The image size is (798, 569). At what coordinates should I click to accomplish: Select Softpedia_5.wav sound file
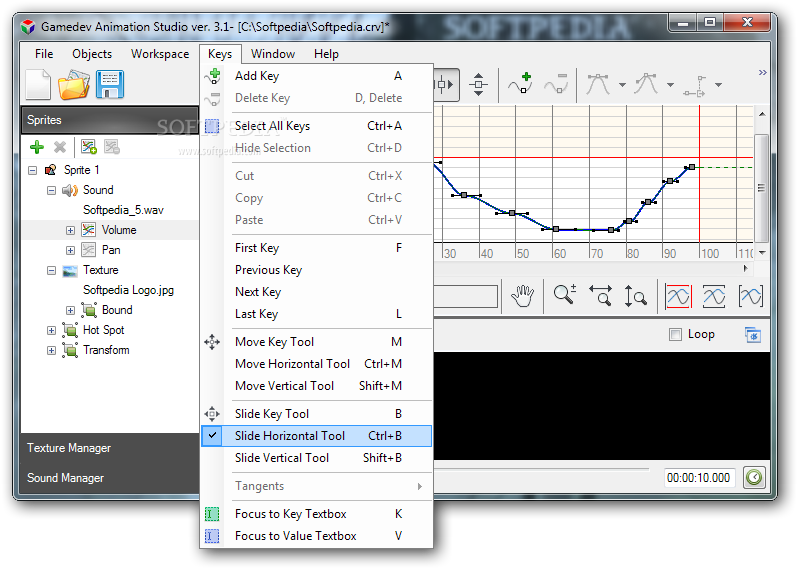click(x=123, y=210)
